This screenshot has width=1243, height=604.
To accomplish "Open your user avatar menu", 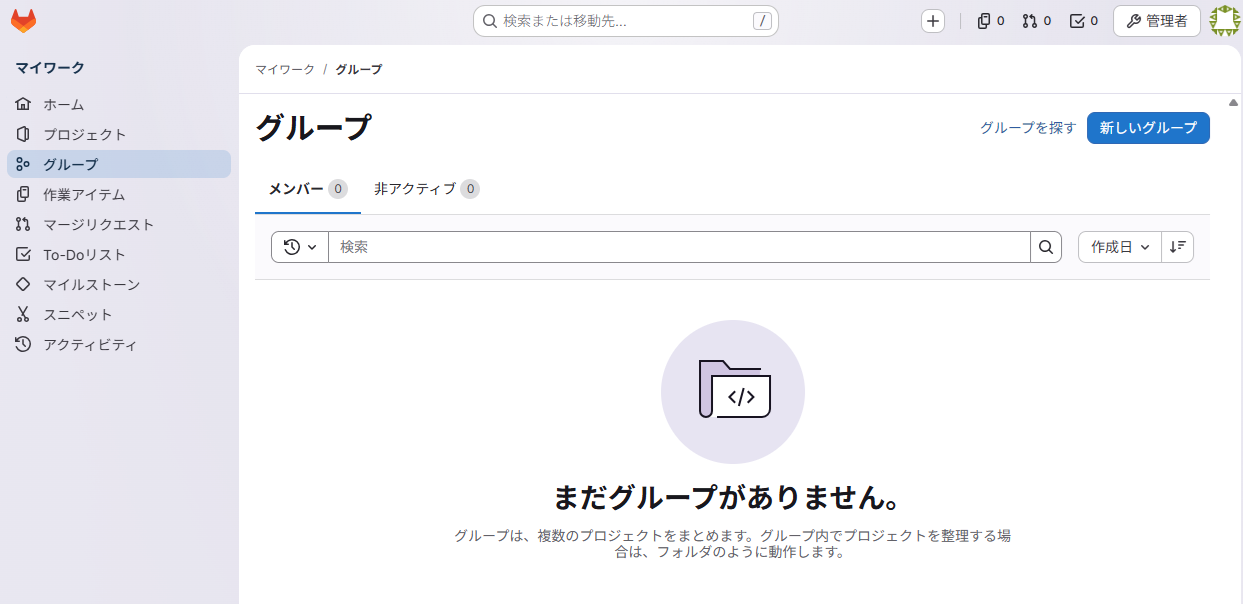I will point(1224,20).
